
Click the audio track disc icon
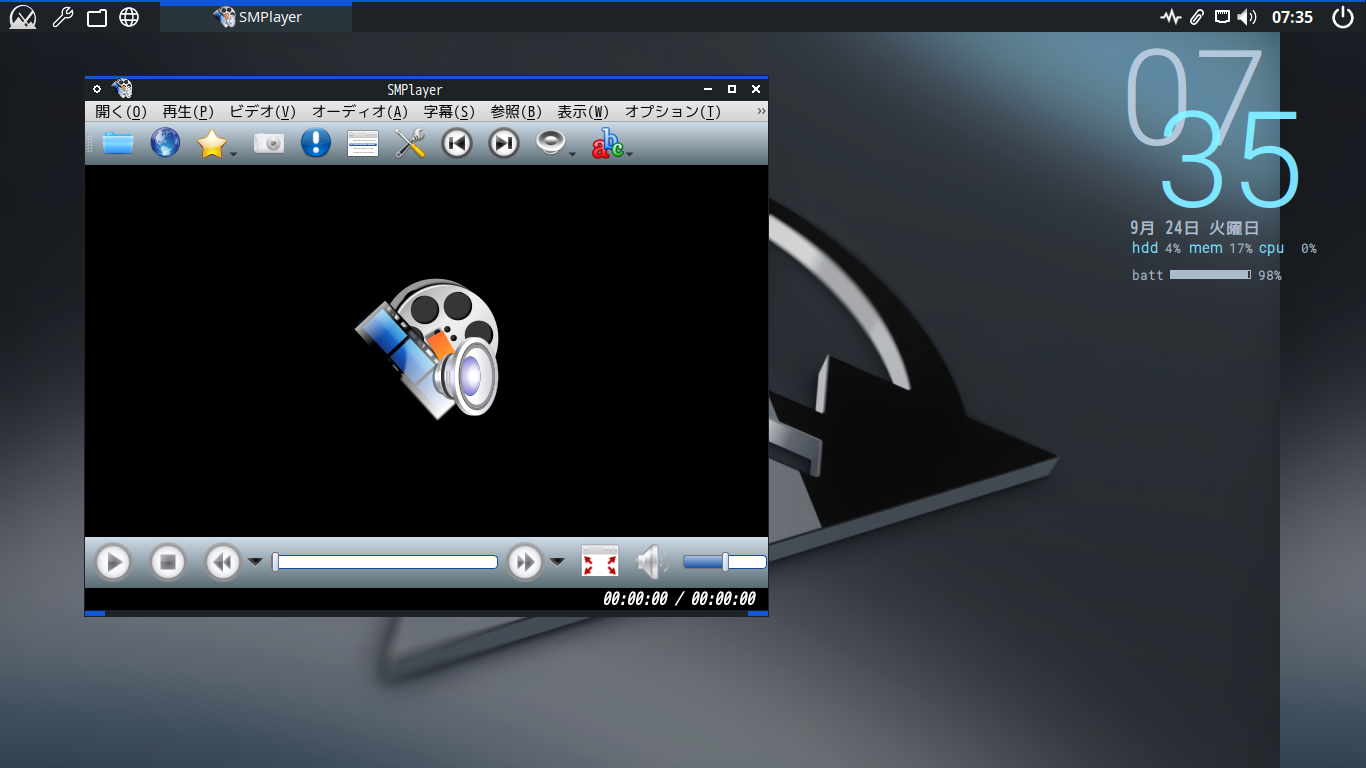coord(551,143)
